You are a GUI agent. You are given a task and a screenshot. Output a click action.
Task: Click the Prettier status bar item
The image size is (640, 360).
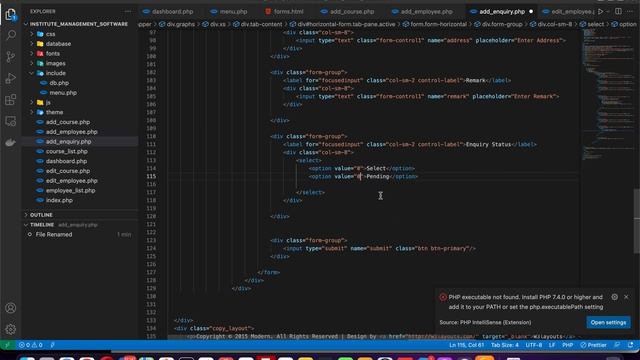(x=593, y=345)
